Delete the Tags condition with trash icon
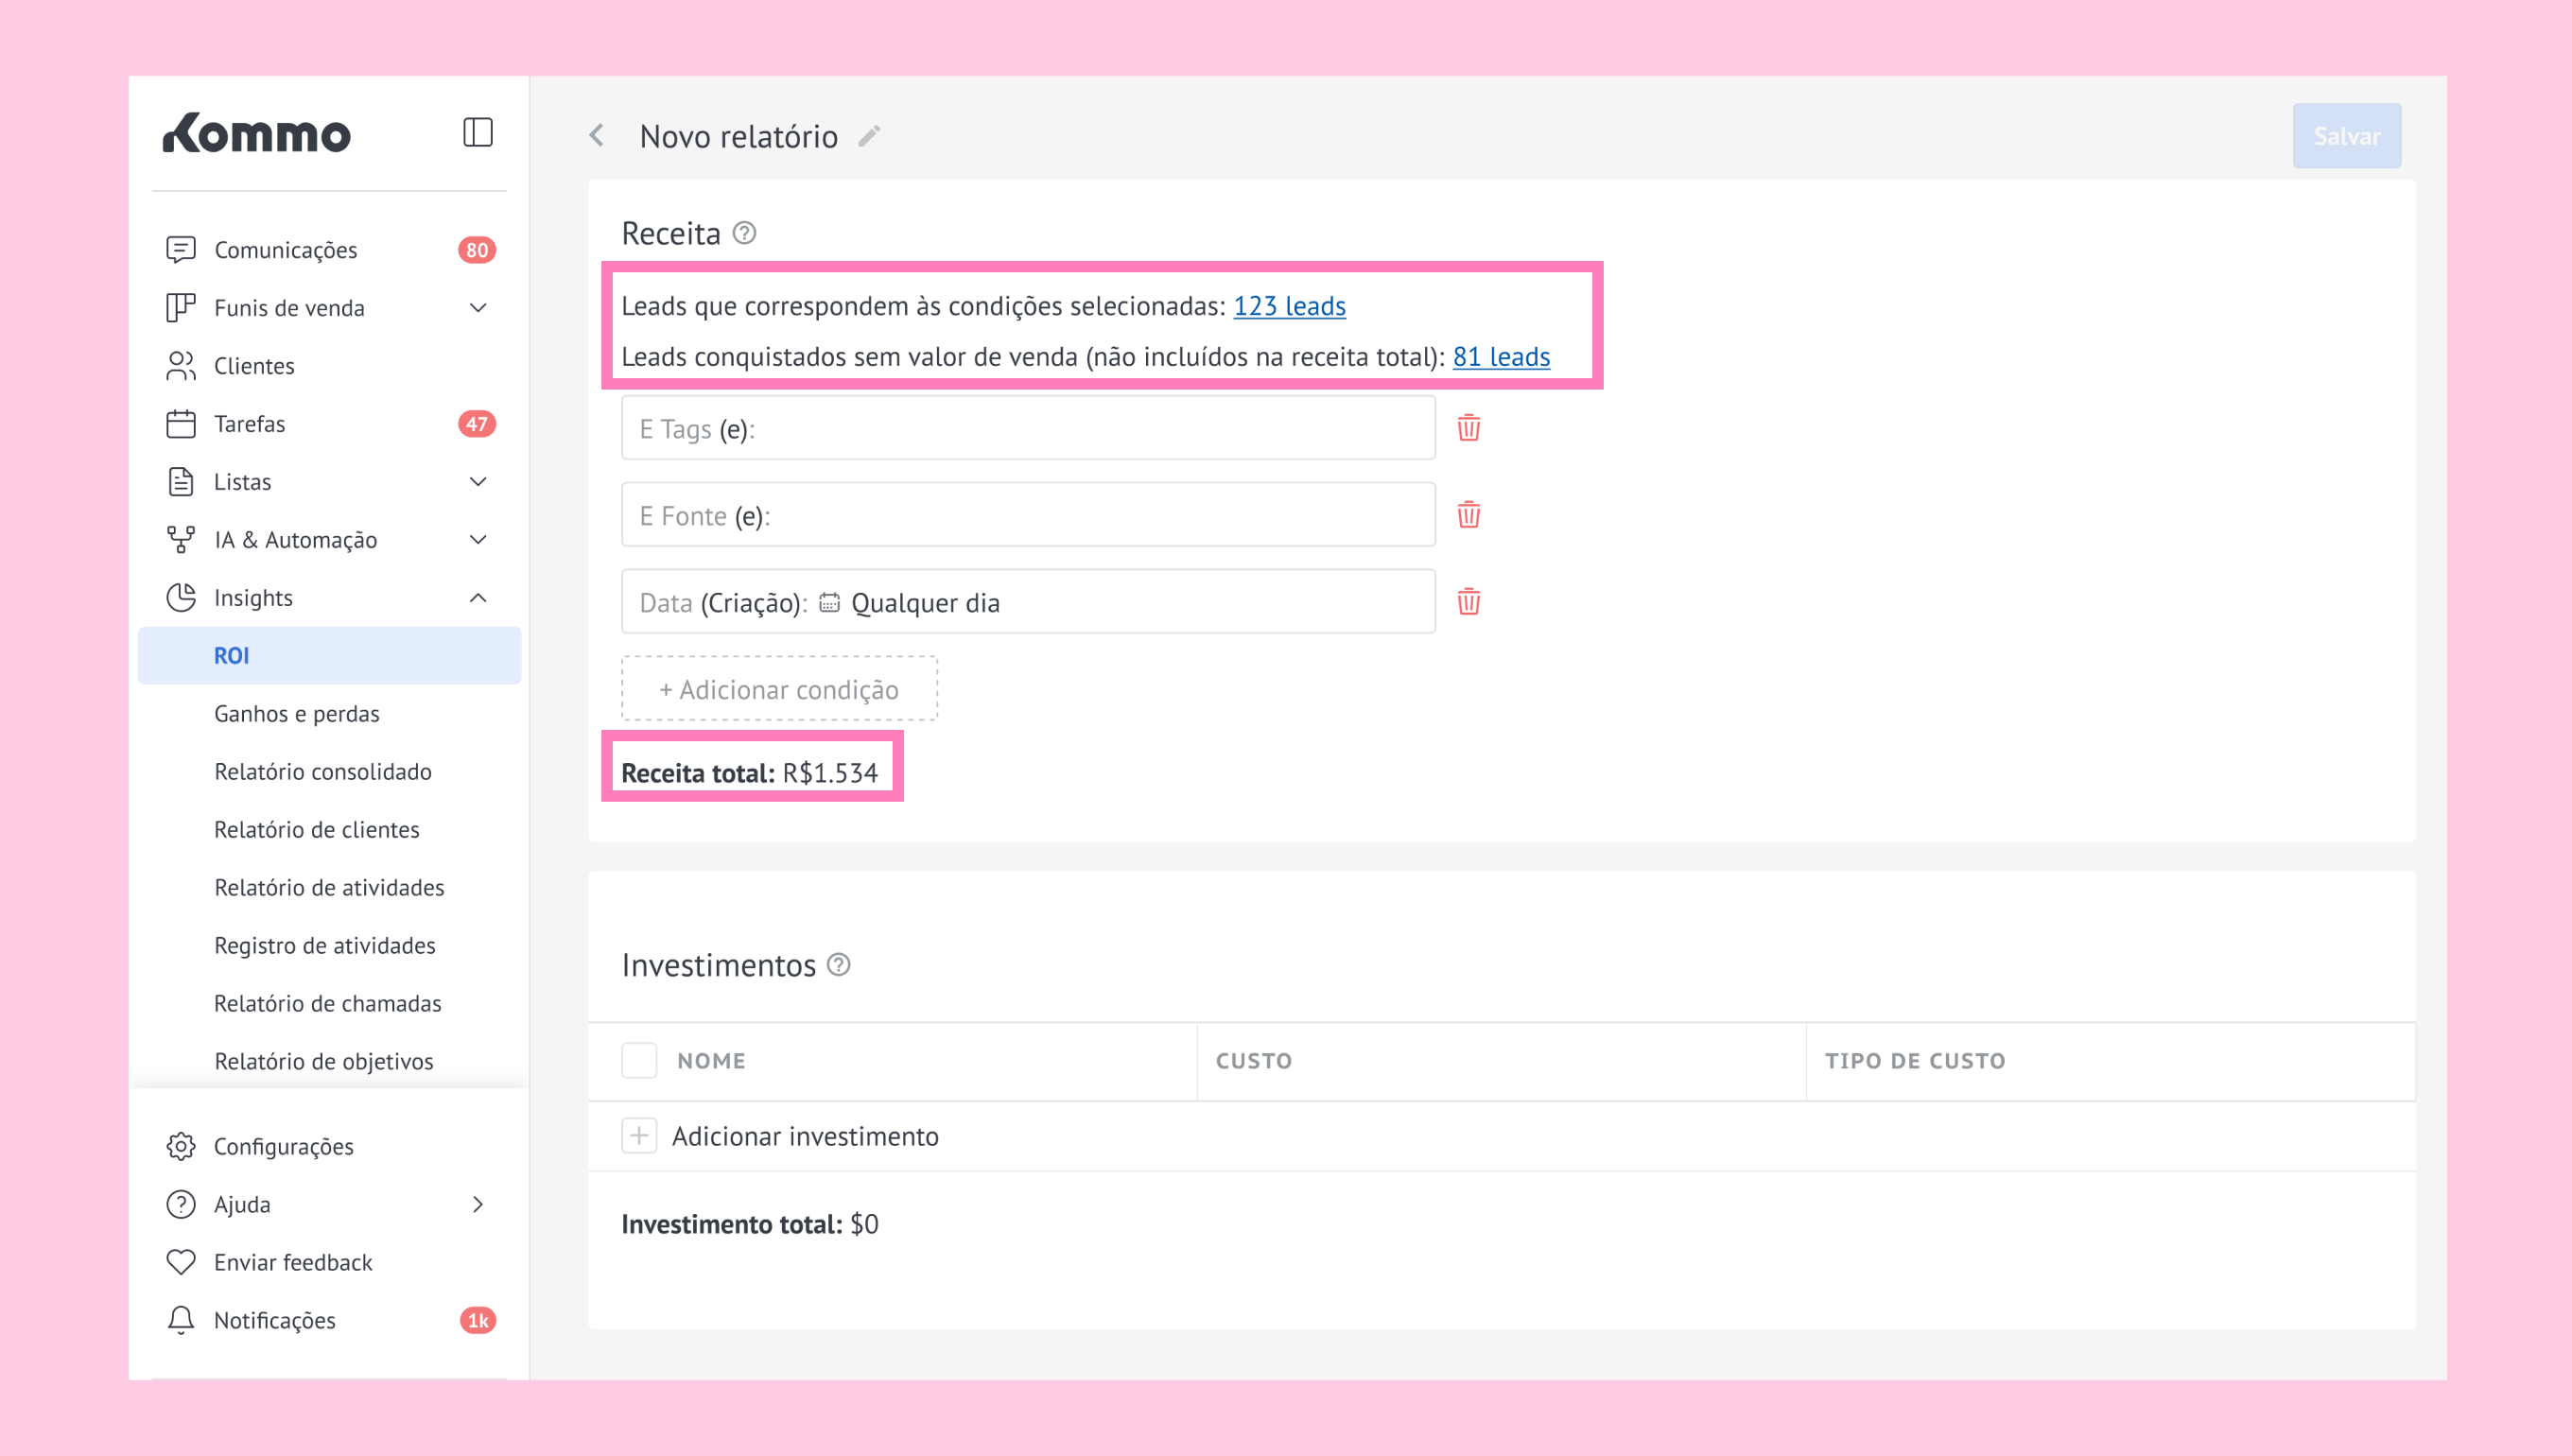 (x=1468, y=428)
